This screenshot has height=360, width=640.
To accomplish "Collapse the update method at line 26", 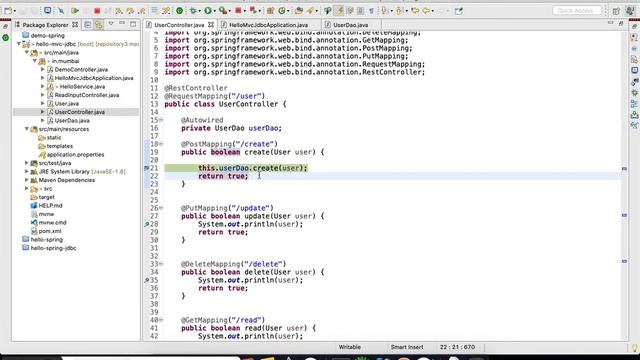I will [x=161, y=208].
